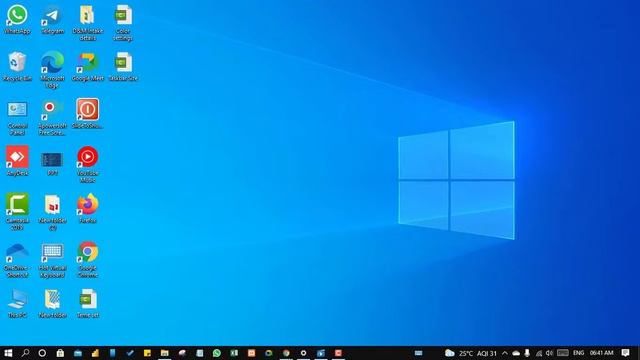
Task: Click the Show desktop sliver at taskbar end
Action: (638, 353)
